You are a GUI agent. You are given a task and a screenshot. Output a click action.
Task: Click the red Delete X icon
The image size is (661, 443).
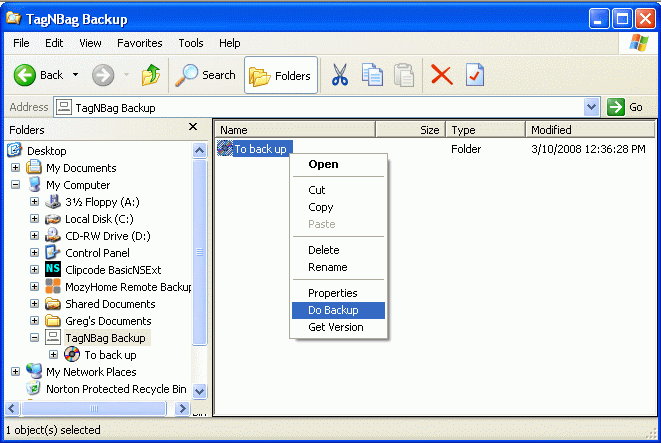441,75
